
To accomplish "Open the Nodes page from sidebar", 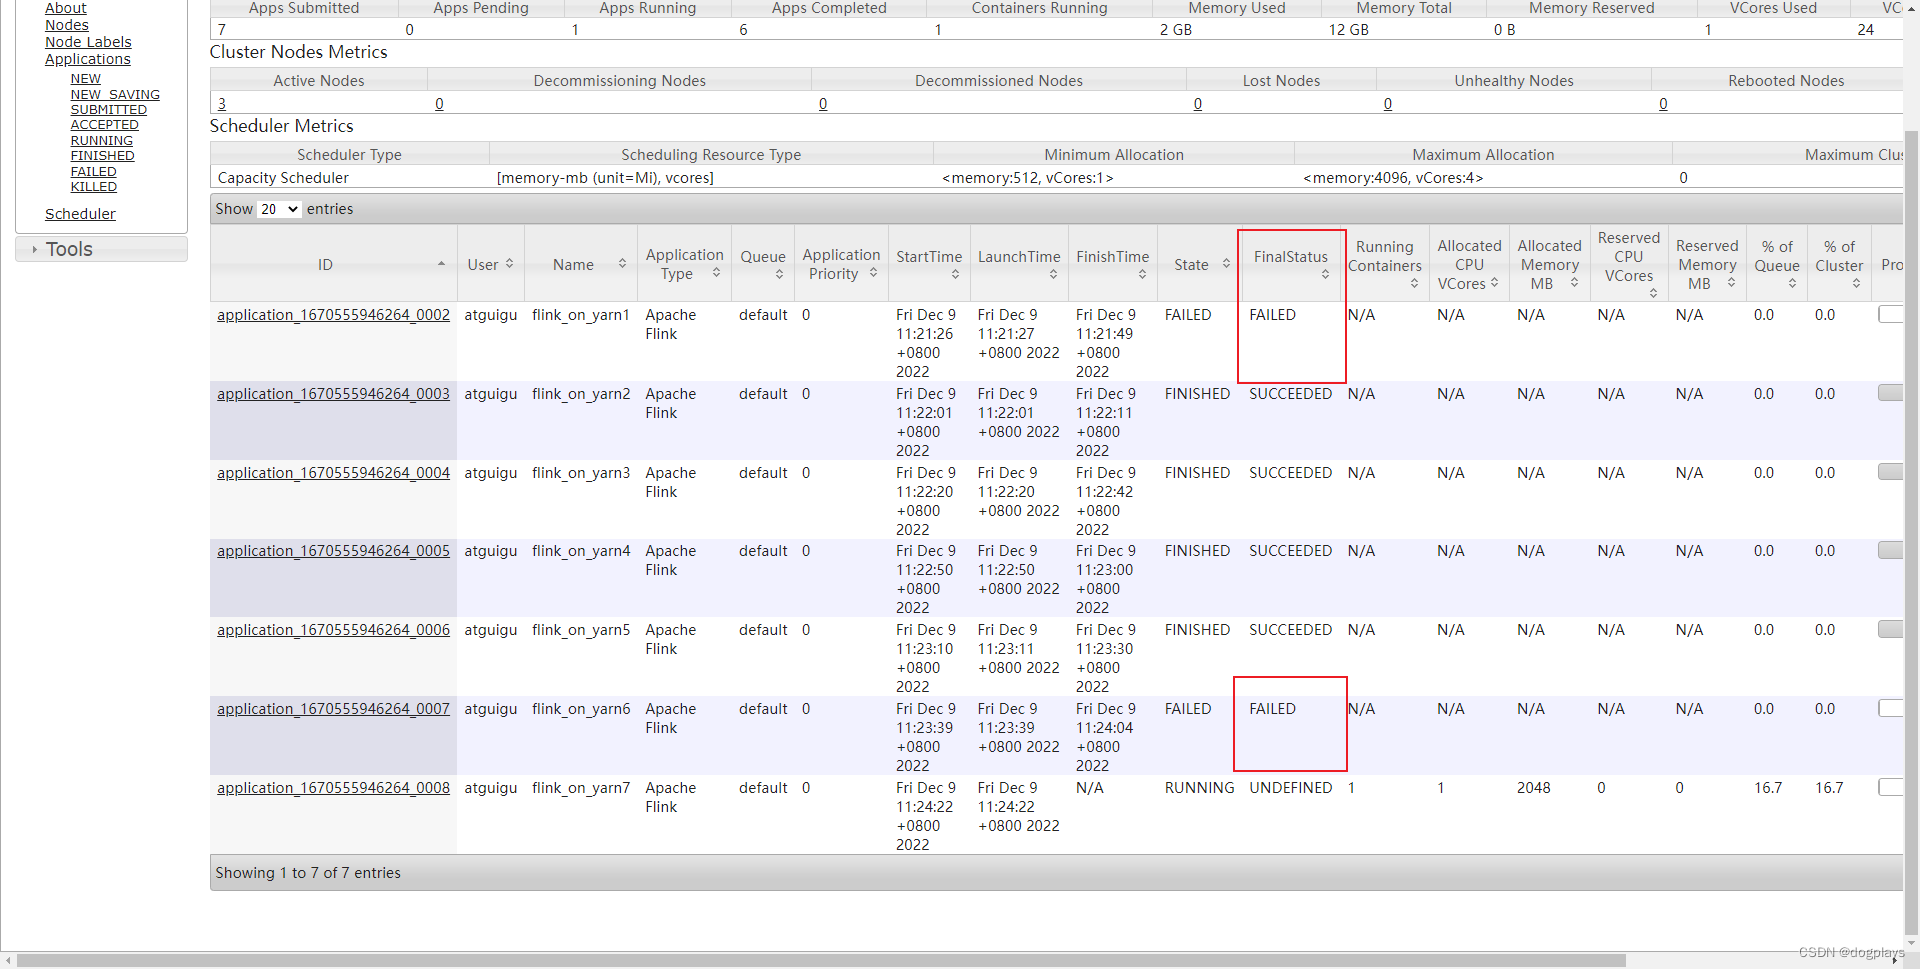I will [x=66, y=25].
